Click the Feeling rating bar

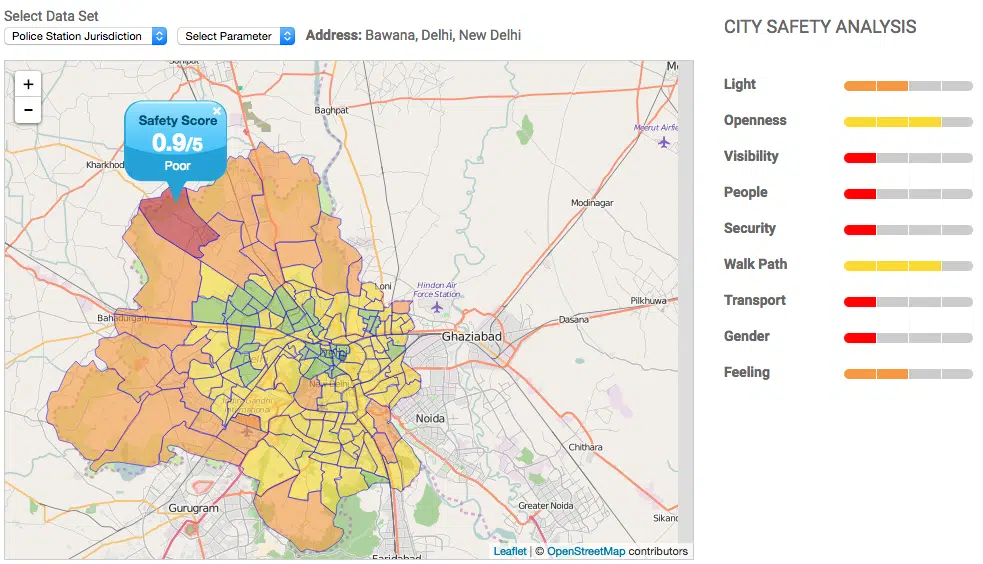[x=908, y=374]
